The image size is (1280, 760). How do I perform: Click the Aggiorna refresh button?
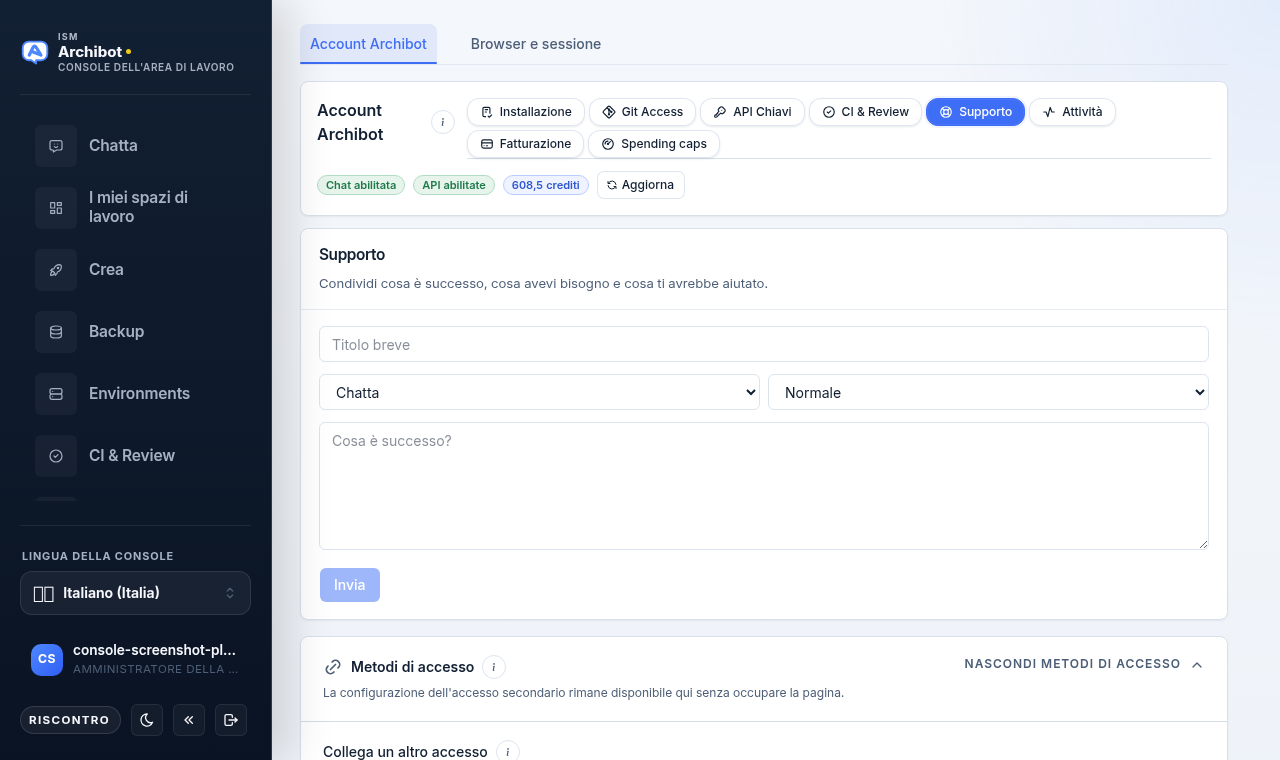tap(641, 185)
